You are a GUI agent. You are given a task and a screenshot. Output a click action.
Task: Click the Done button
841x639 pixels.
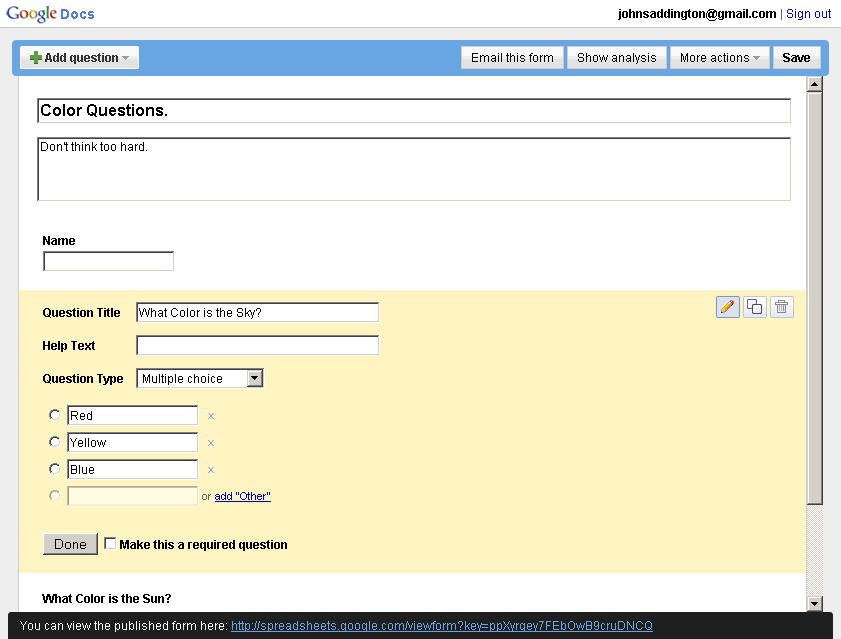(70, 544)
